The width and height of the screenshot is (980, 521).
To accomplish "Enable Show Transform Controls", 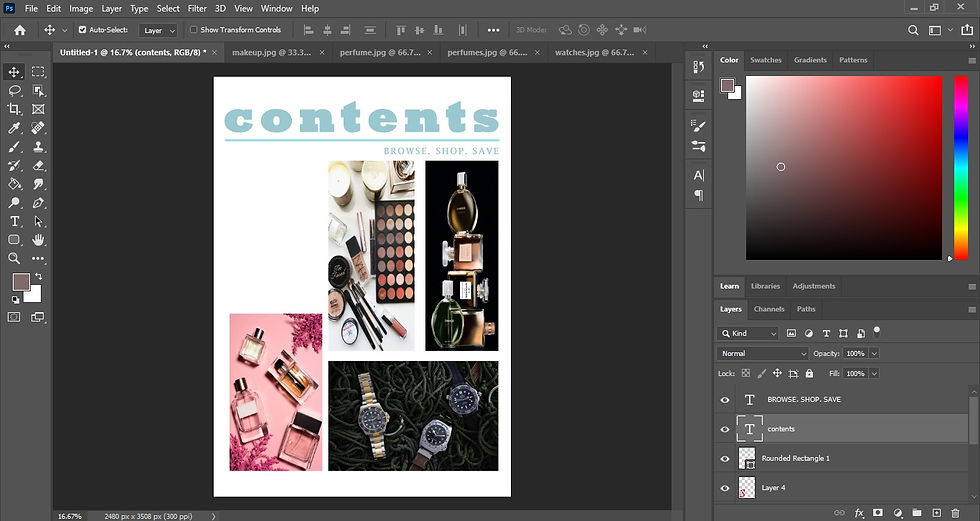I will pyautogui.click(x=193, y=29).
